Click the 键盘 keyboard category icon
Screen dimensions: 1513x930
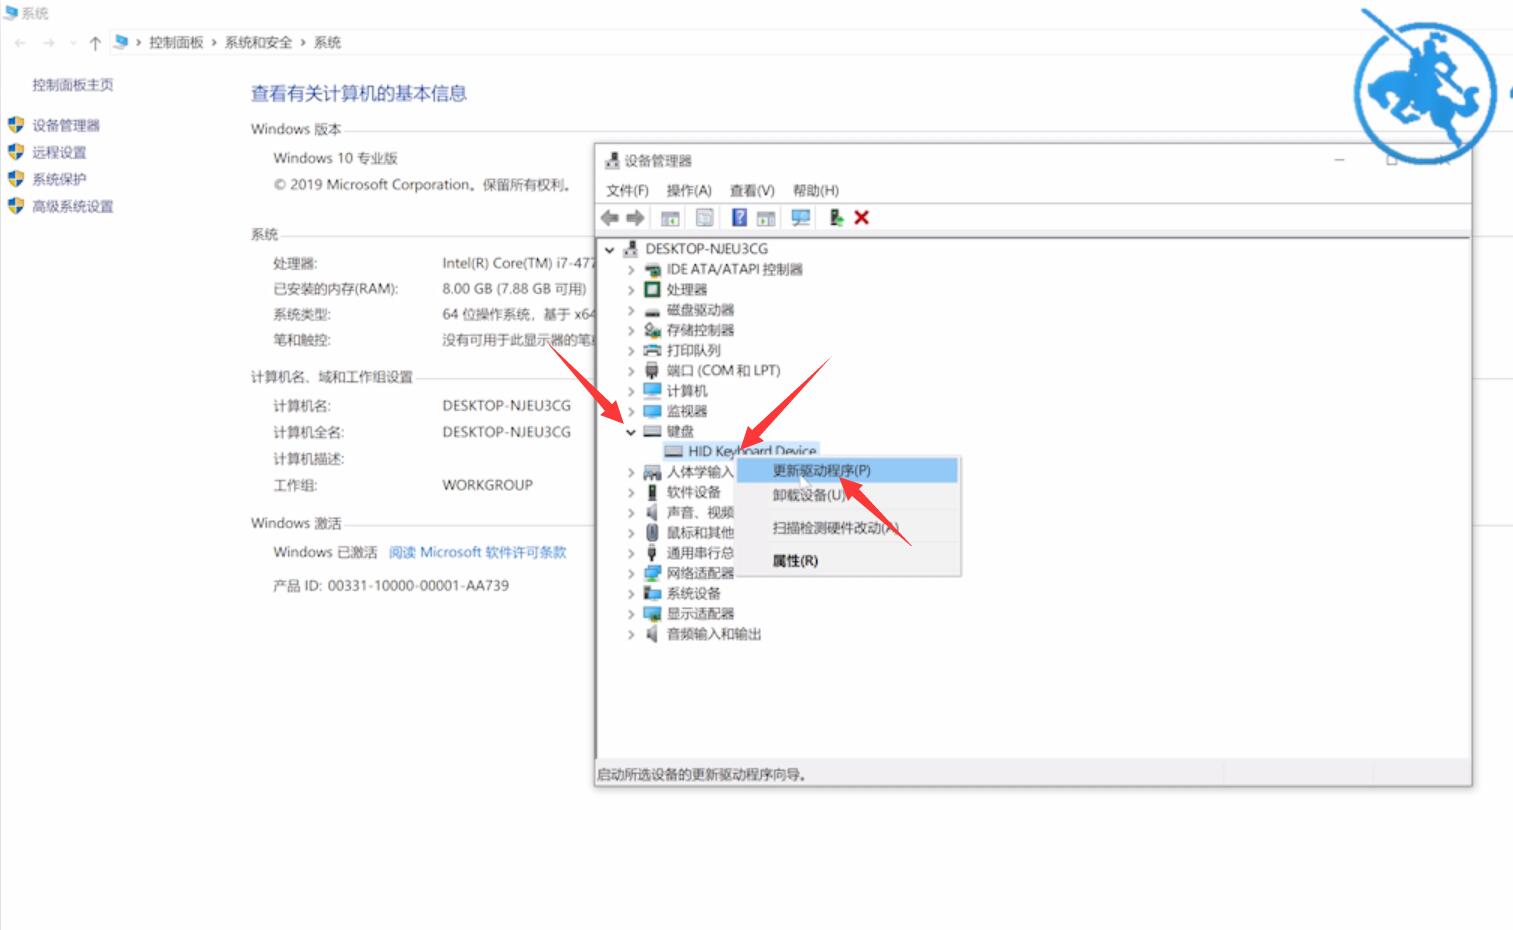click(653, 432)
